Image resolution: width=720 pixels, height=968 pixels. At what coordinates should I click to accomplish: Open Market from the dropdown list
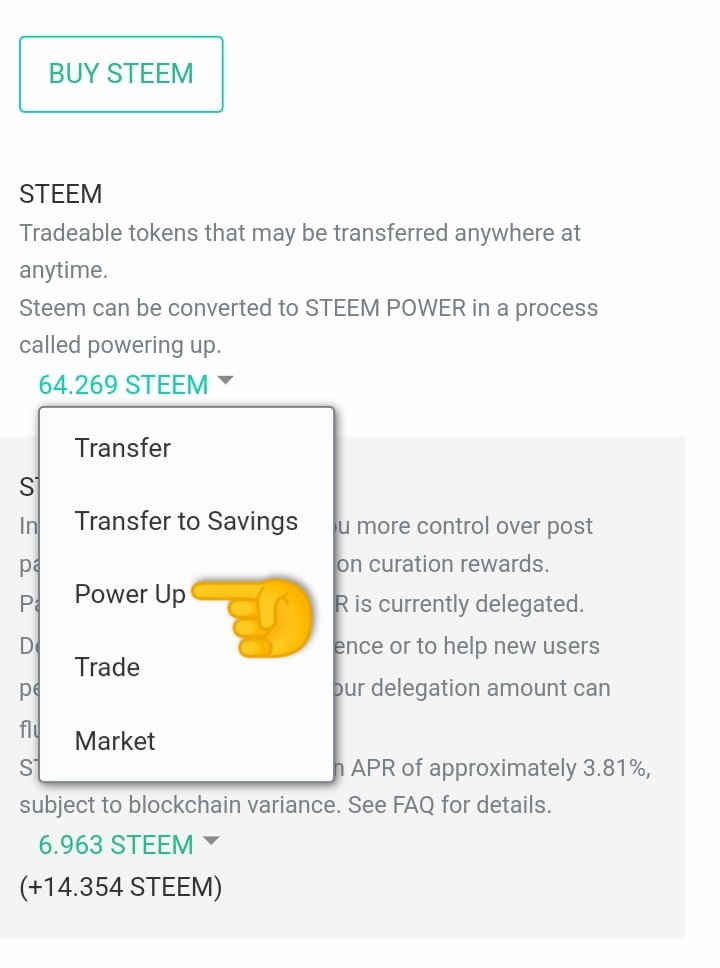pyautogui.click(x=115, y=741)
